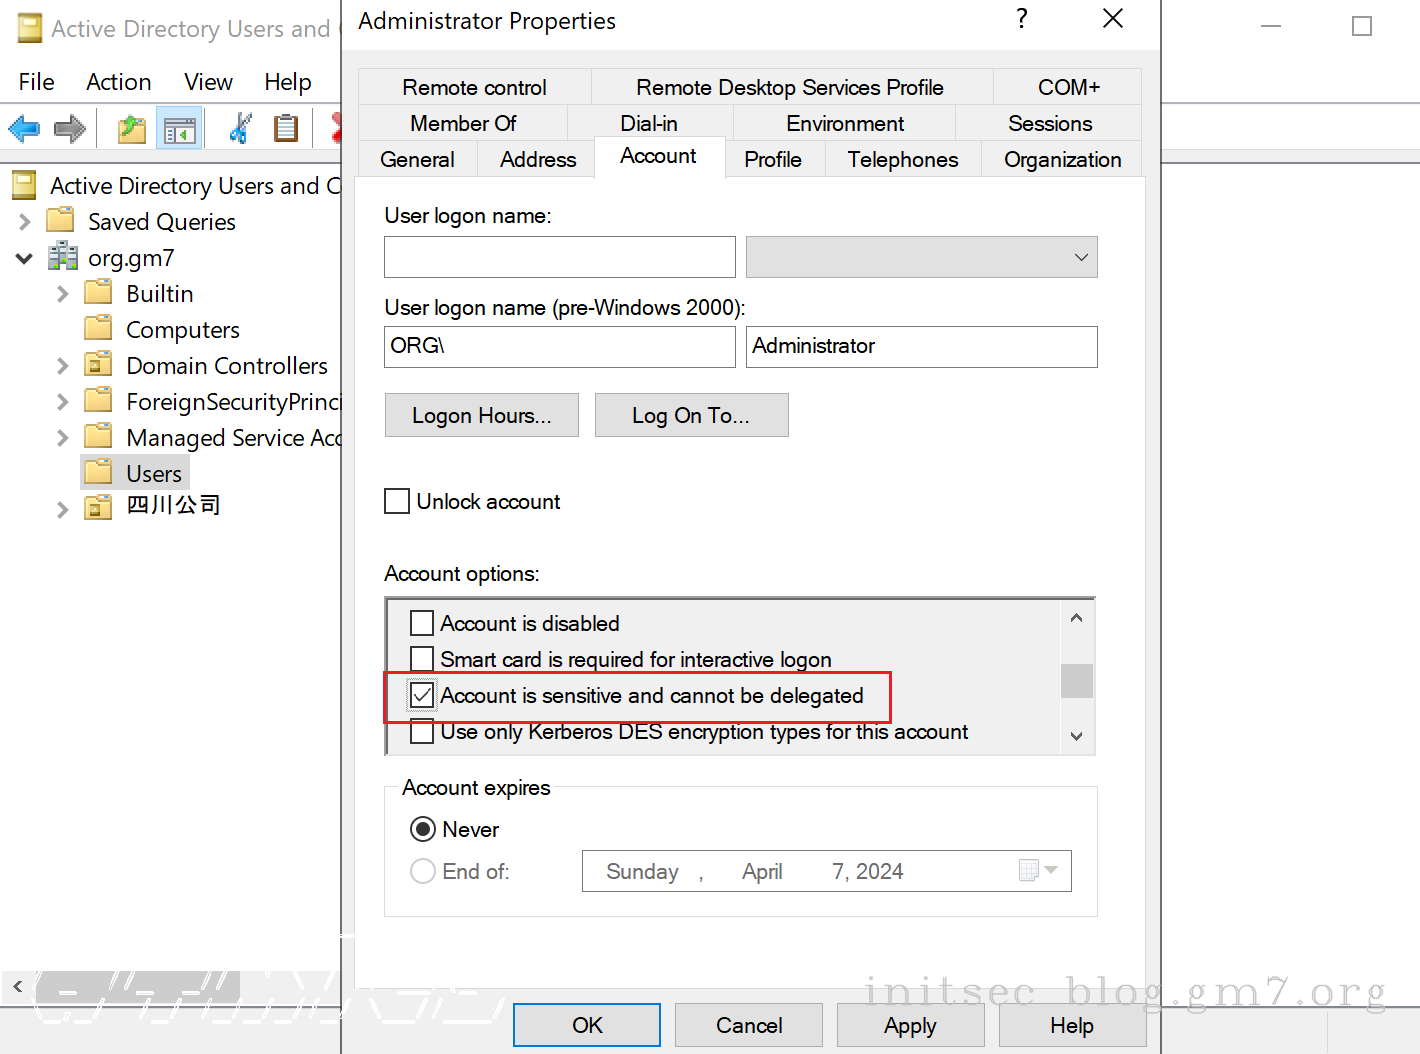Screen dimensions: 1420x1054
Task: Click the Forward arrow toolbar icon
Action: click(x=70, y=129)
